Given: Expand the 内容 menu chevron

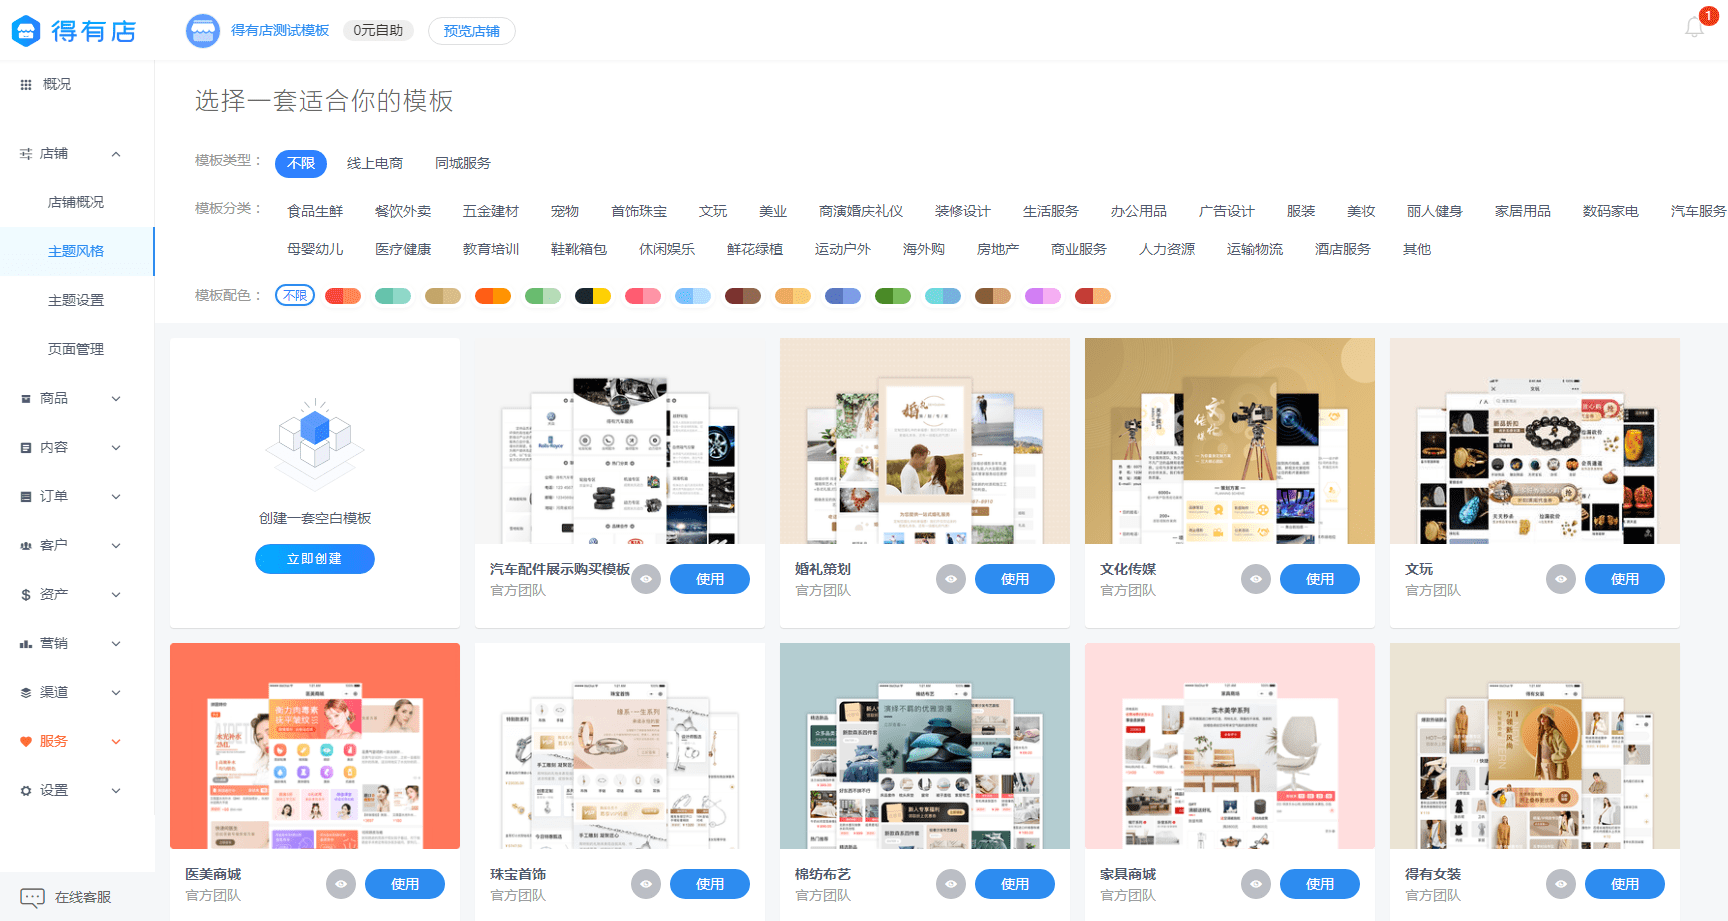Looking at the screenshot, I should 116,448.
